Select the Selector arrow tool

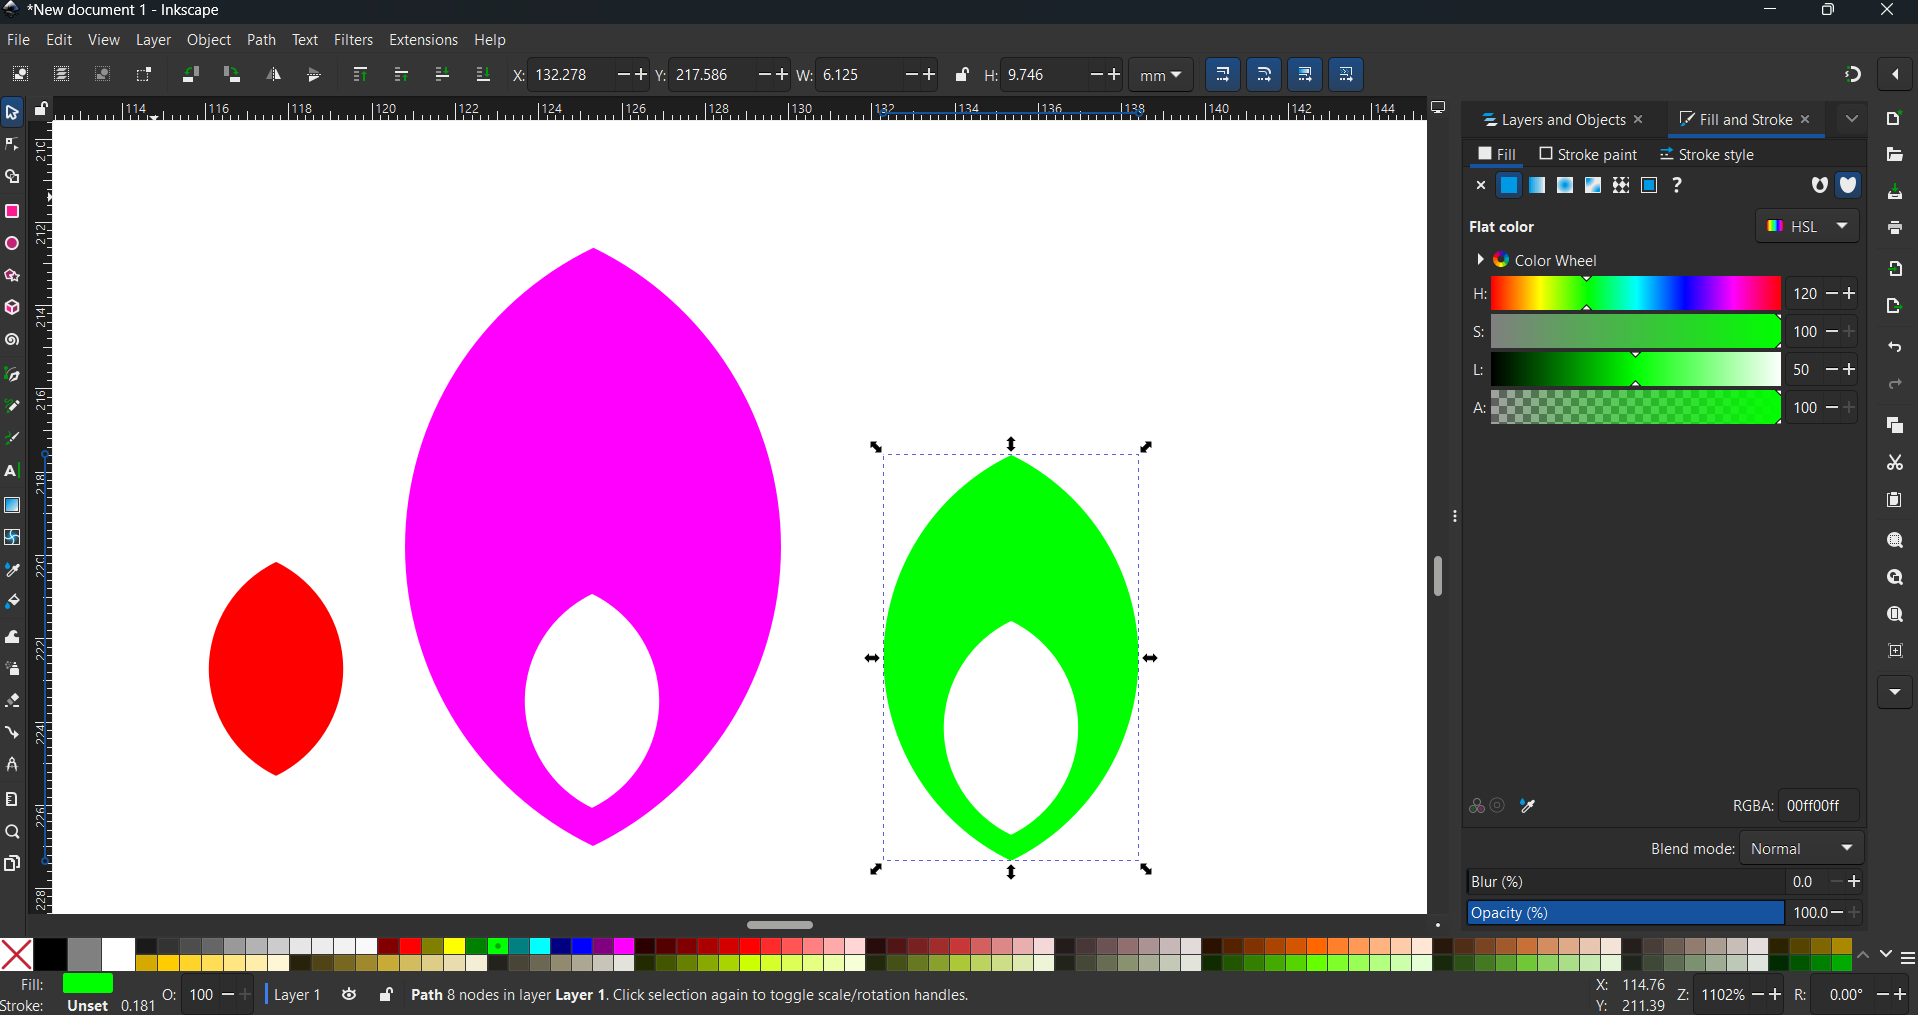click(12, 112)
